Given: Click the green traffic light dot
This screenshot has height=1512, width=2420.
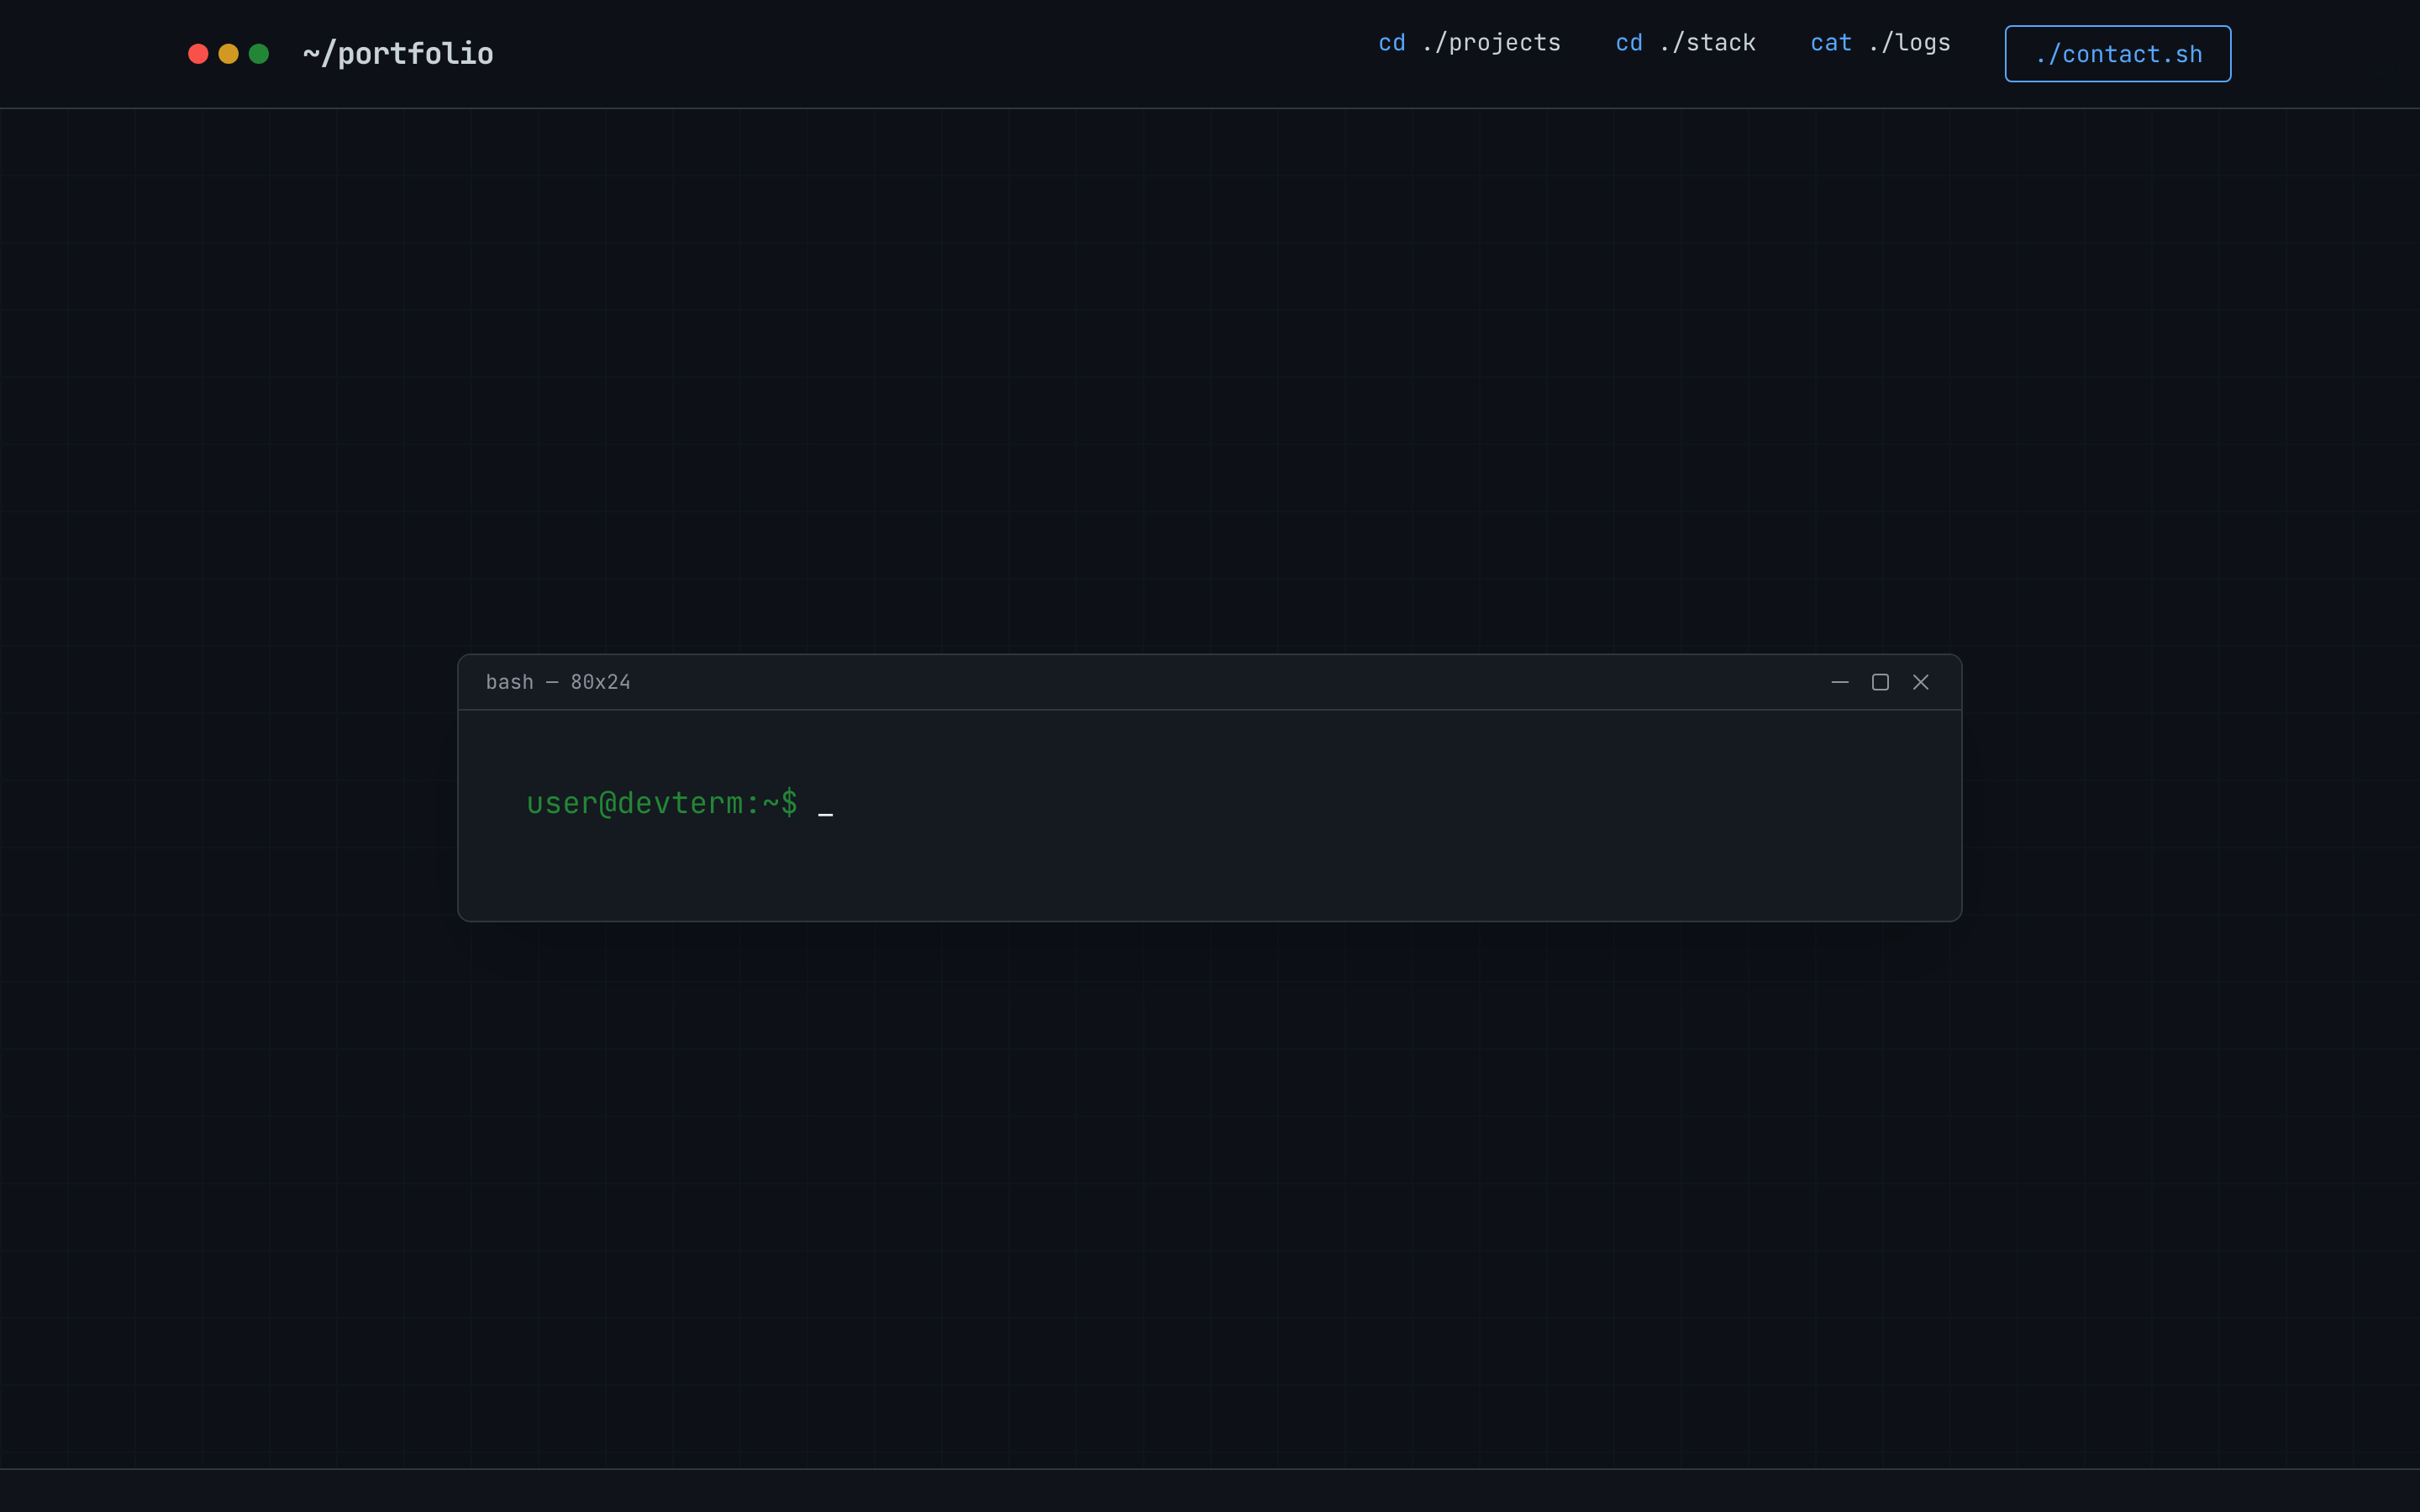Looking at the screenshot, I should pyautogui.click(x=259, y=53).
